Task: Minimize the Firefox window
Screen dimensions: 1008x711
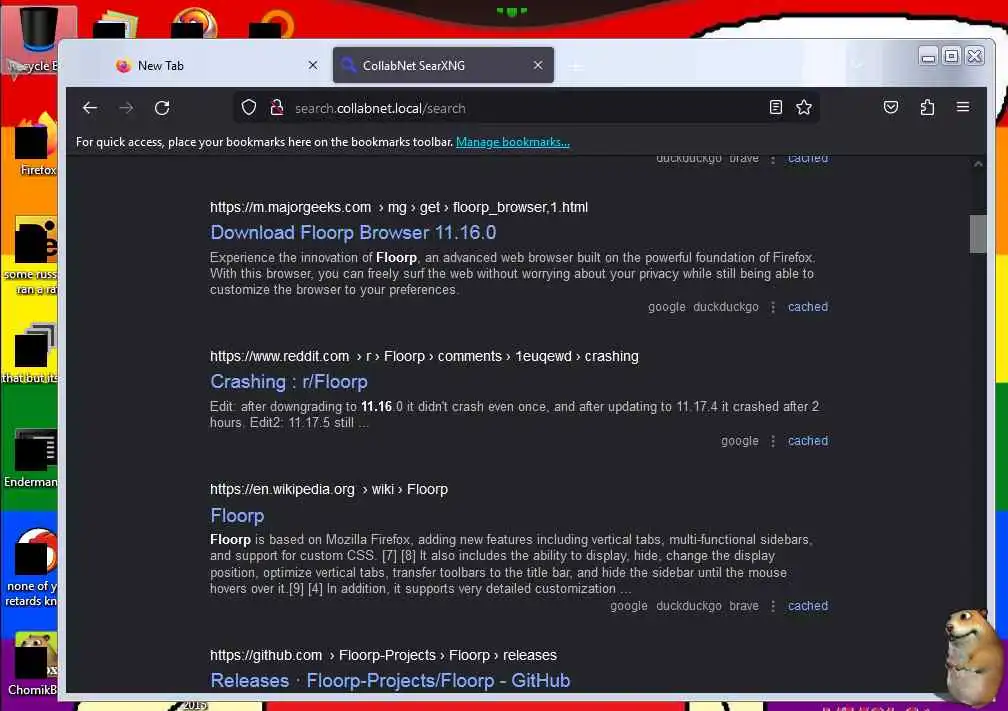Action: click(x=928, y=57)
